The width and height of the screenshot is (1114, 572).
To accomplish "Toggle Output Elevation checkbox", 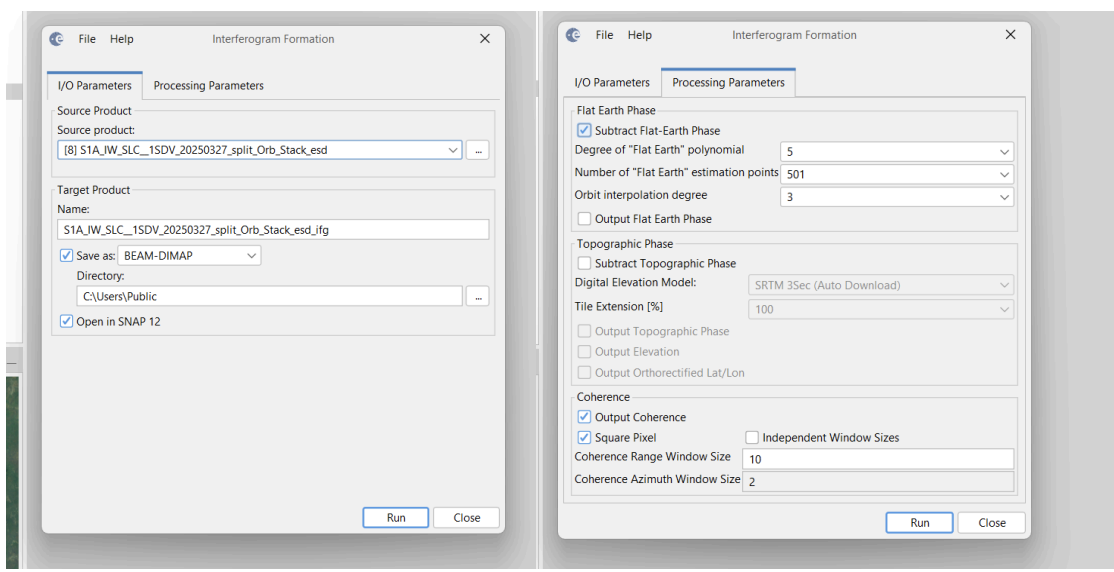I will point(584,352).
